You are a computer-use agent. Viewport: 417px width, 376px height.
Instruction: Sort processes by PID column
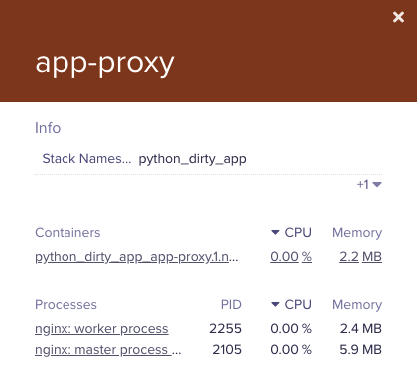tap(231, 305)
